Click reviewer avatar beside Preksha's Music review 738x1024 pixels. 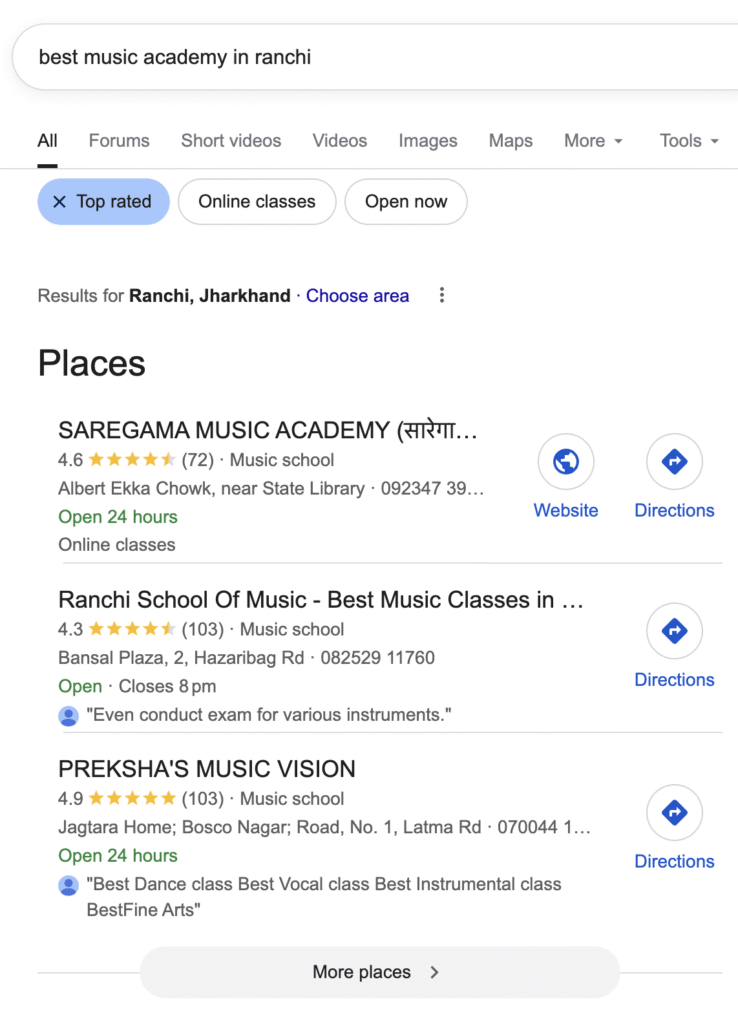click(69, 885)
